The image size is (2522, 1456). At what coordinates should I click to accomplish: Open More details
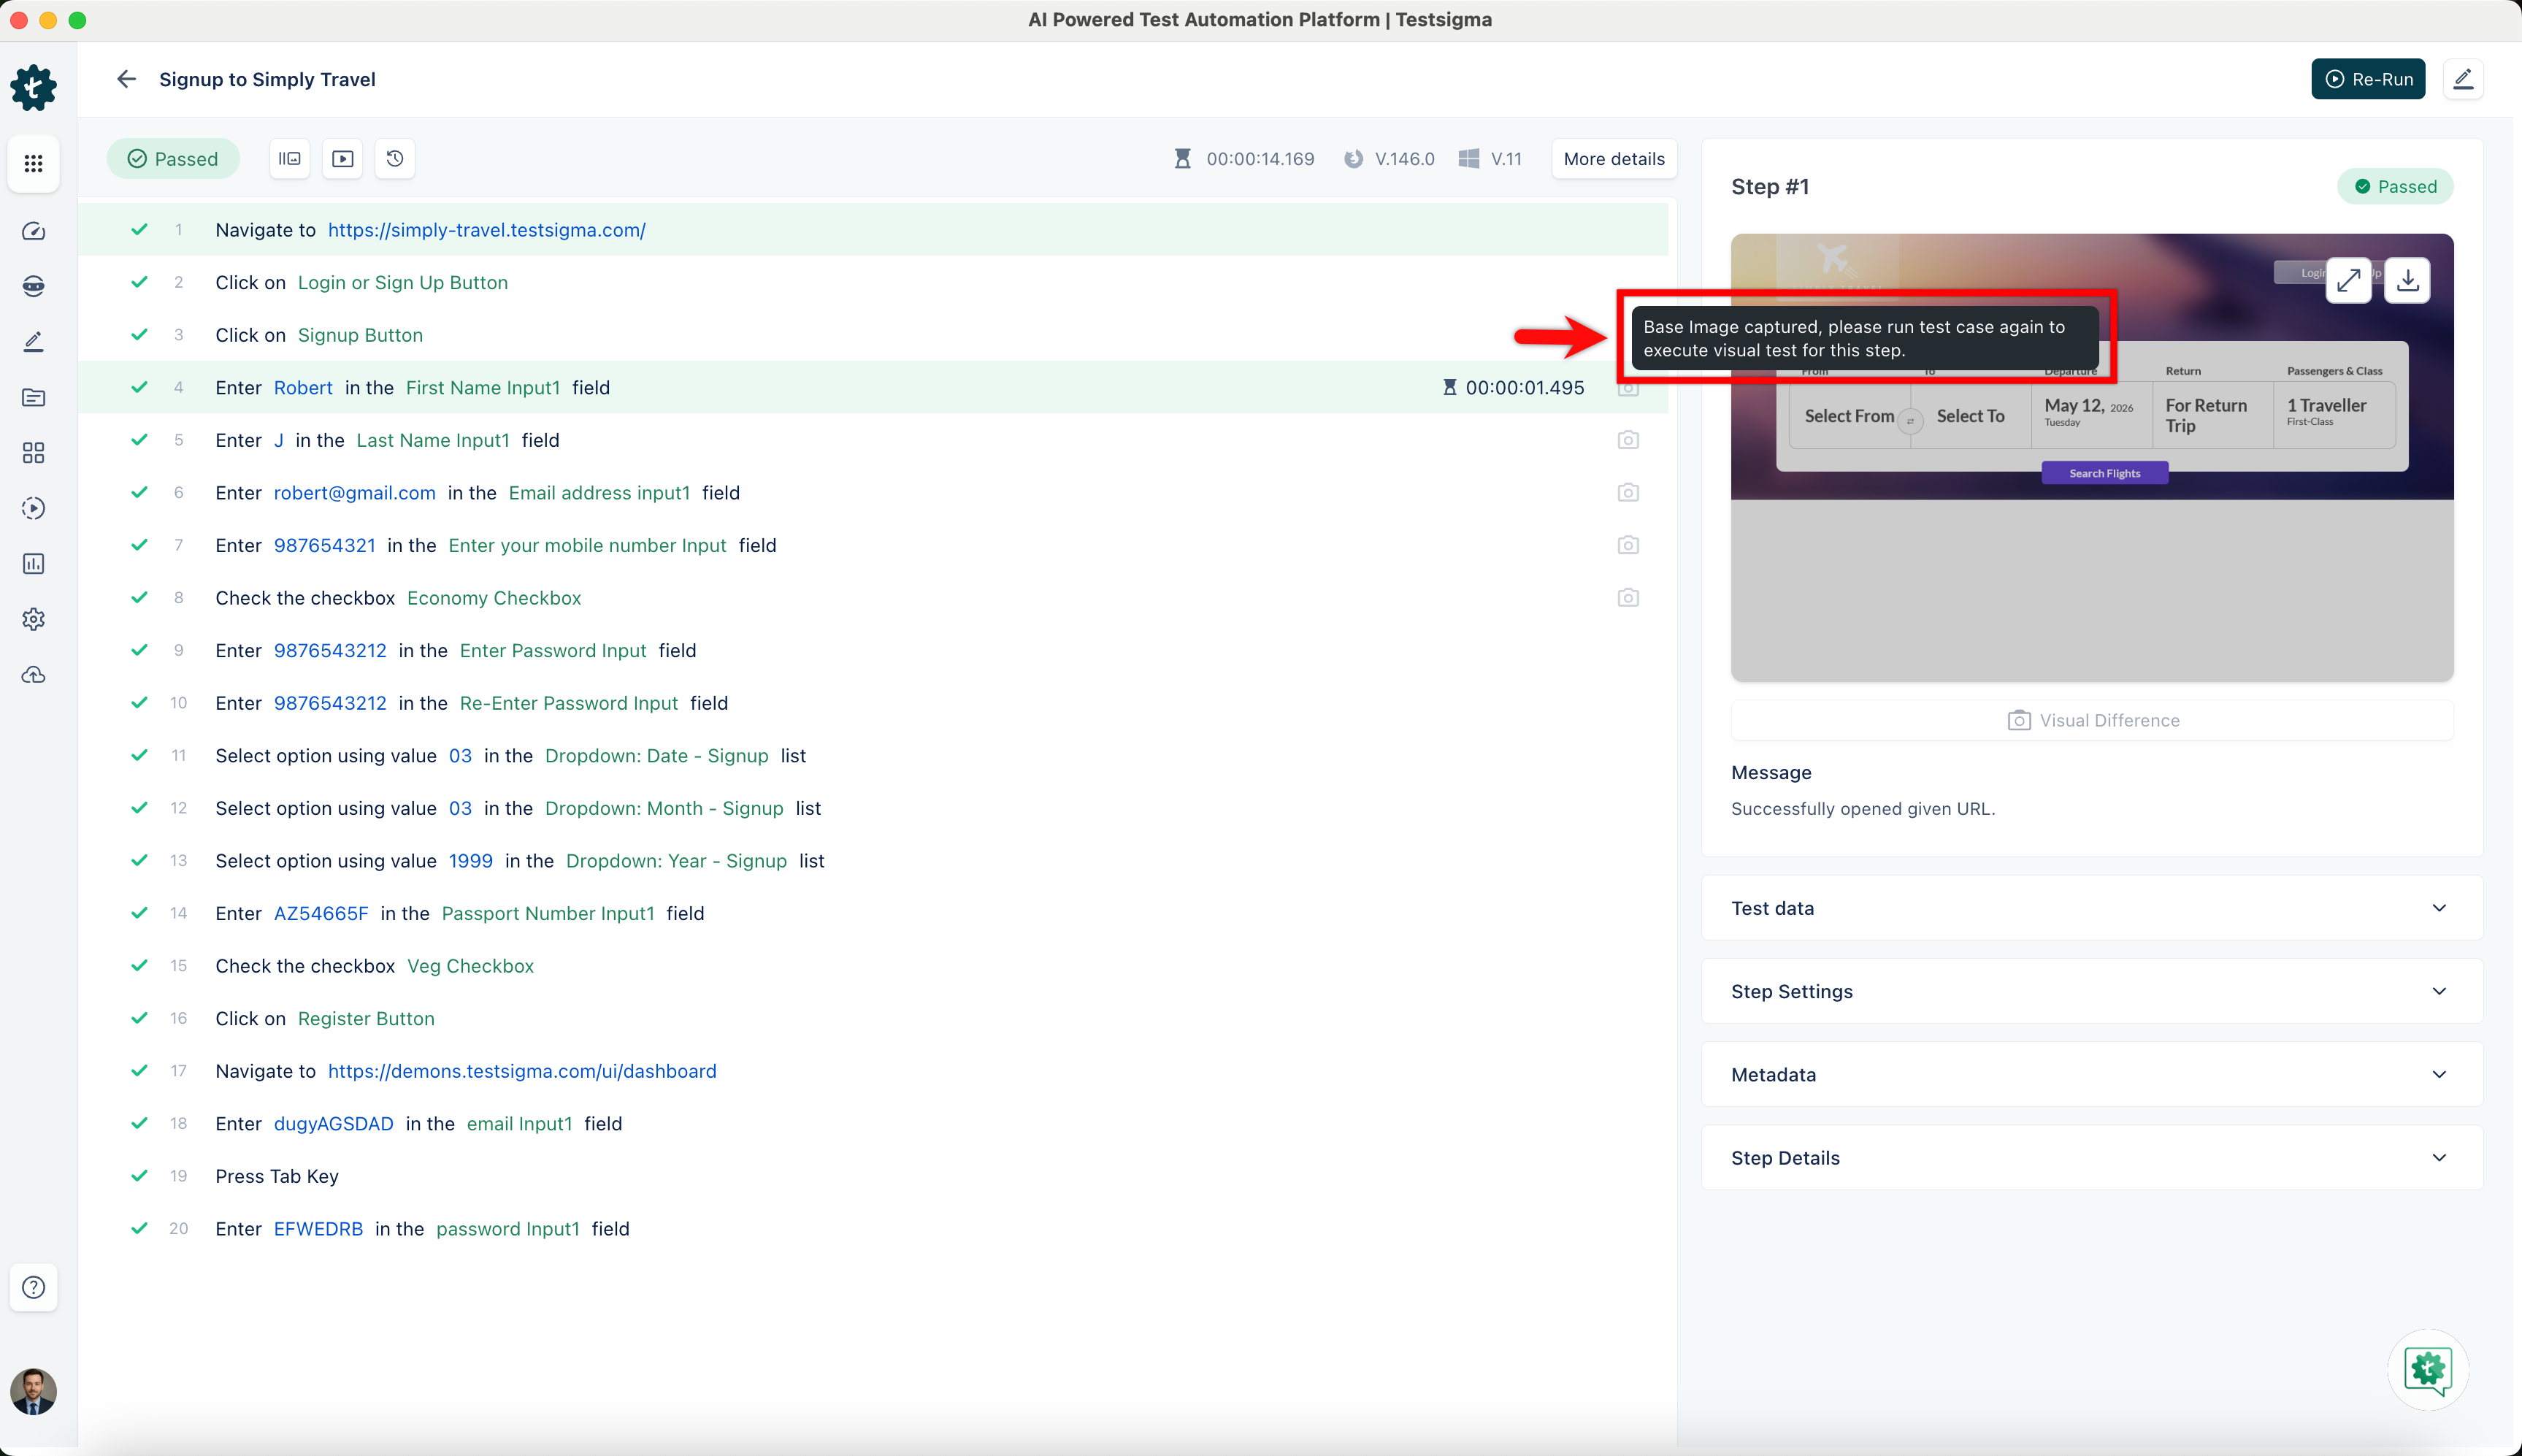[x=1614, y=159]
